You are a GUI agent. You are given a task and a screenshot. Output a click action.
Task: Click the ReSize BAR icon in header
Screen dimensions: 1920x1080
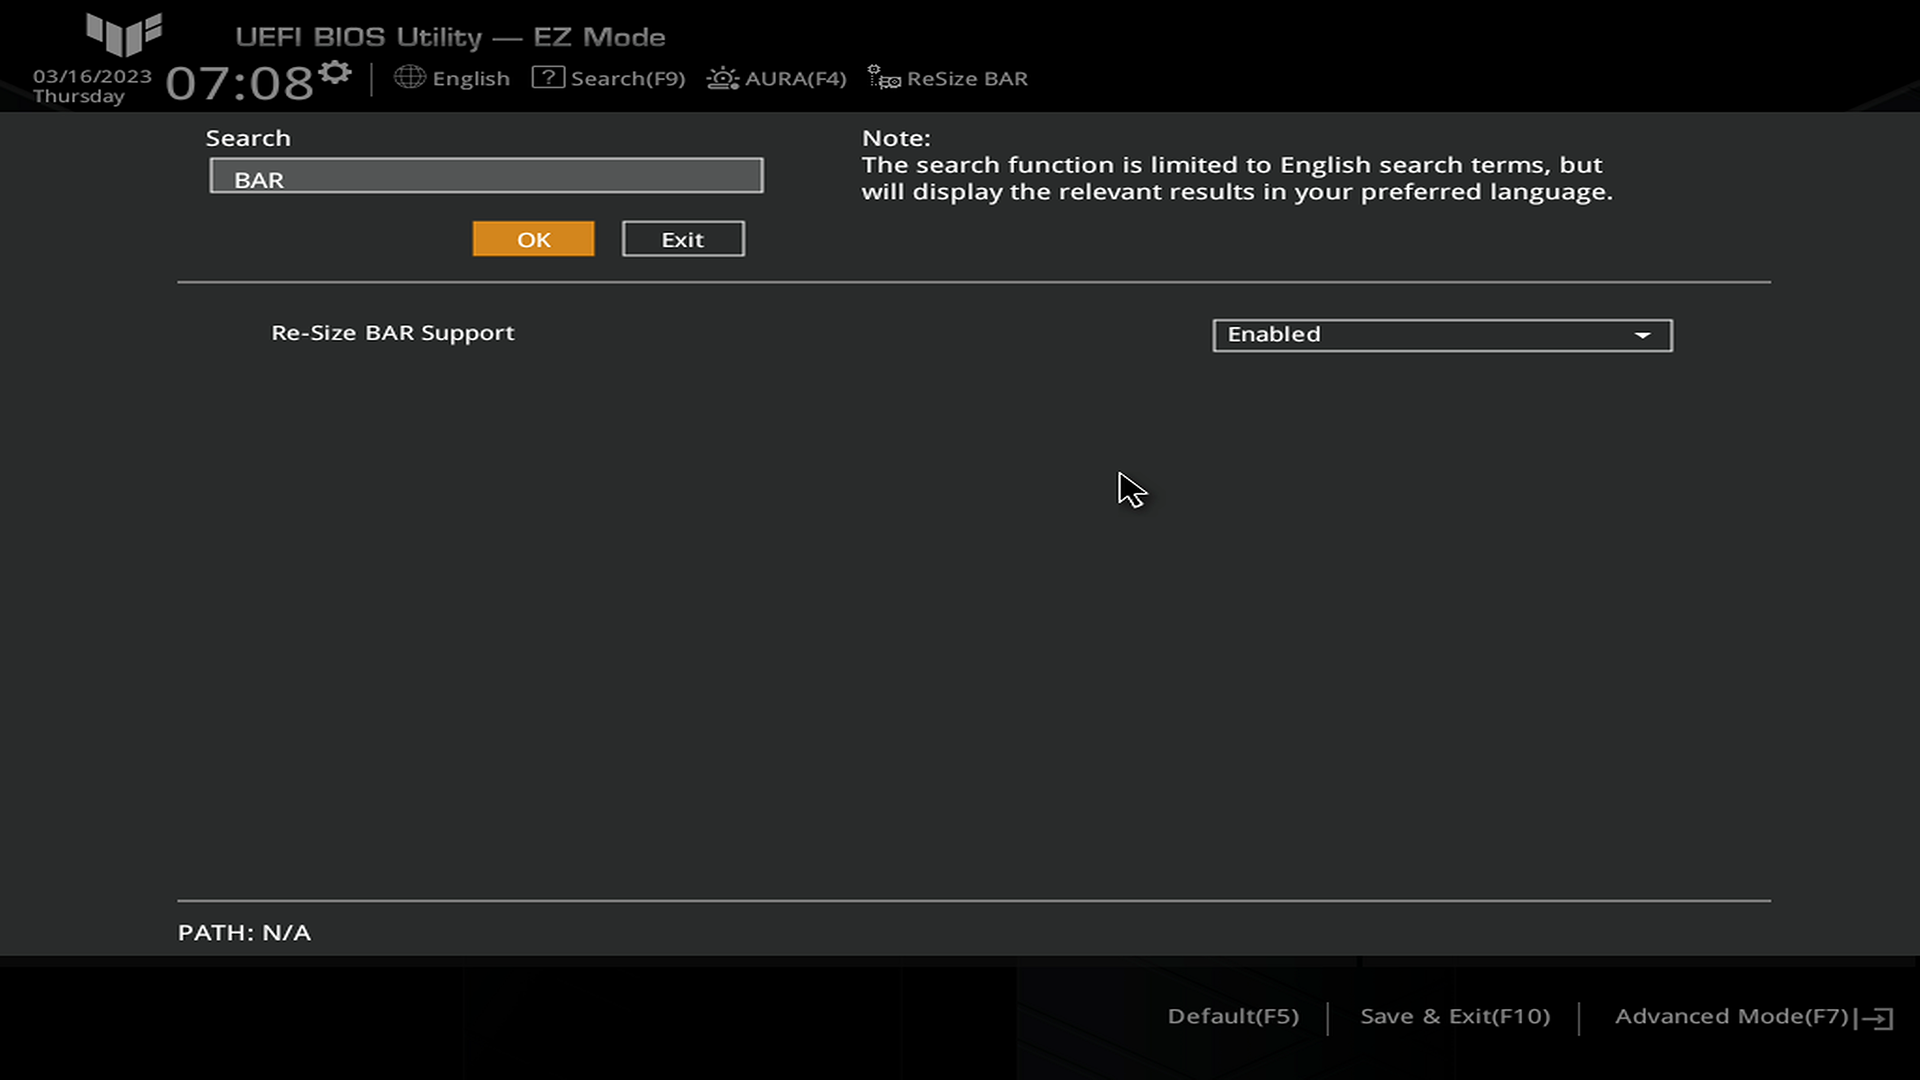pos(884,78)
